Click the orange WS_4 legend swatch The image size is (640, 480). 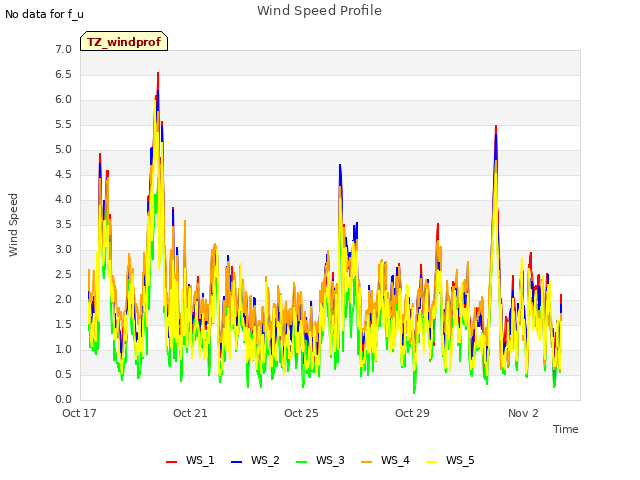[367, 462]
